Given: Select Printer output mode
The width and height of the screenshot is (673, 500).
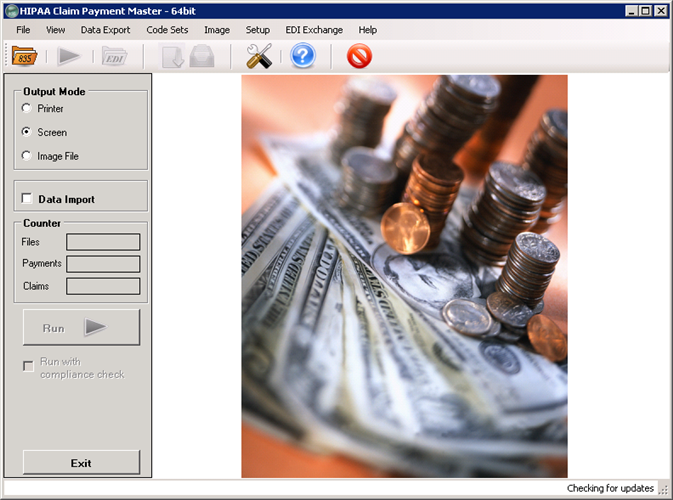Looking at the screenshot, I should pos(26,108).
